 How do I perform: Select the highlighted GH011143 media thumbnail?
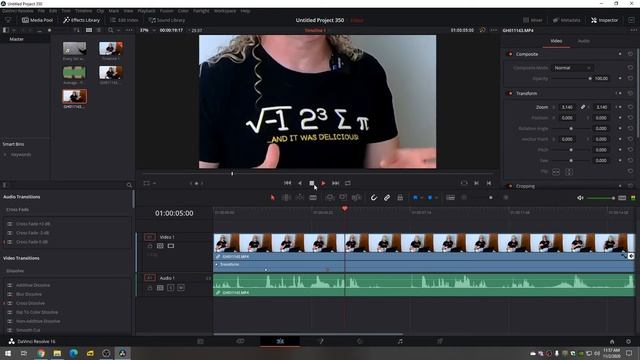(74, 97)
